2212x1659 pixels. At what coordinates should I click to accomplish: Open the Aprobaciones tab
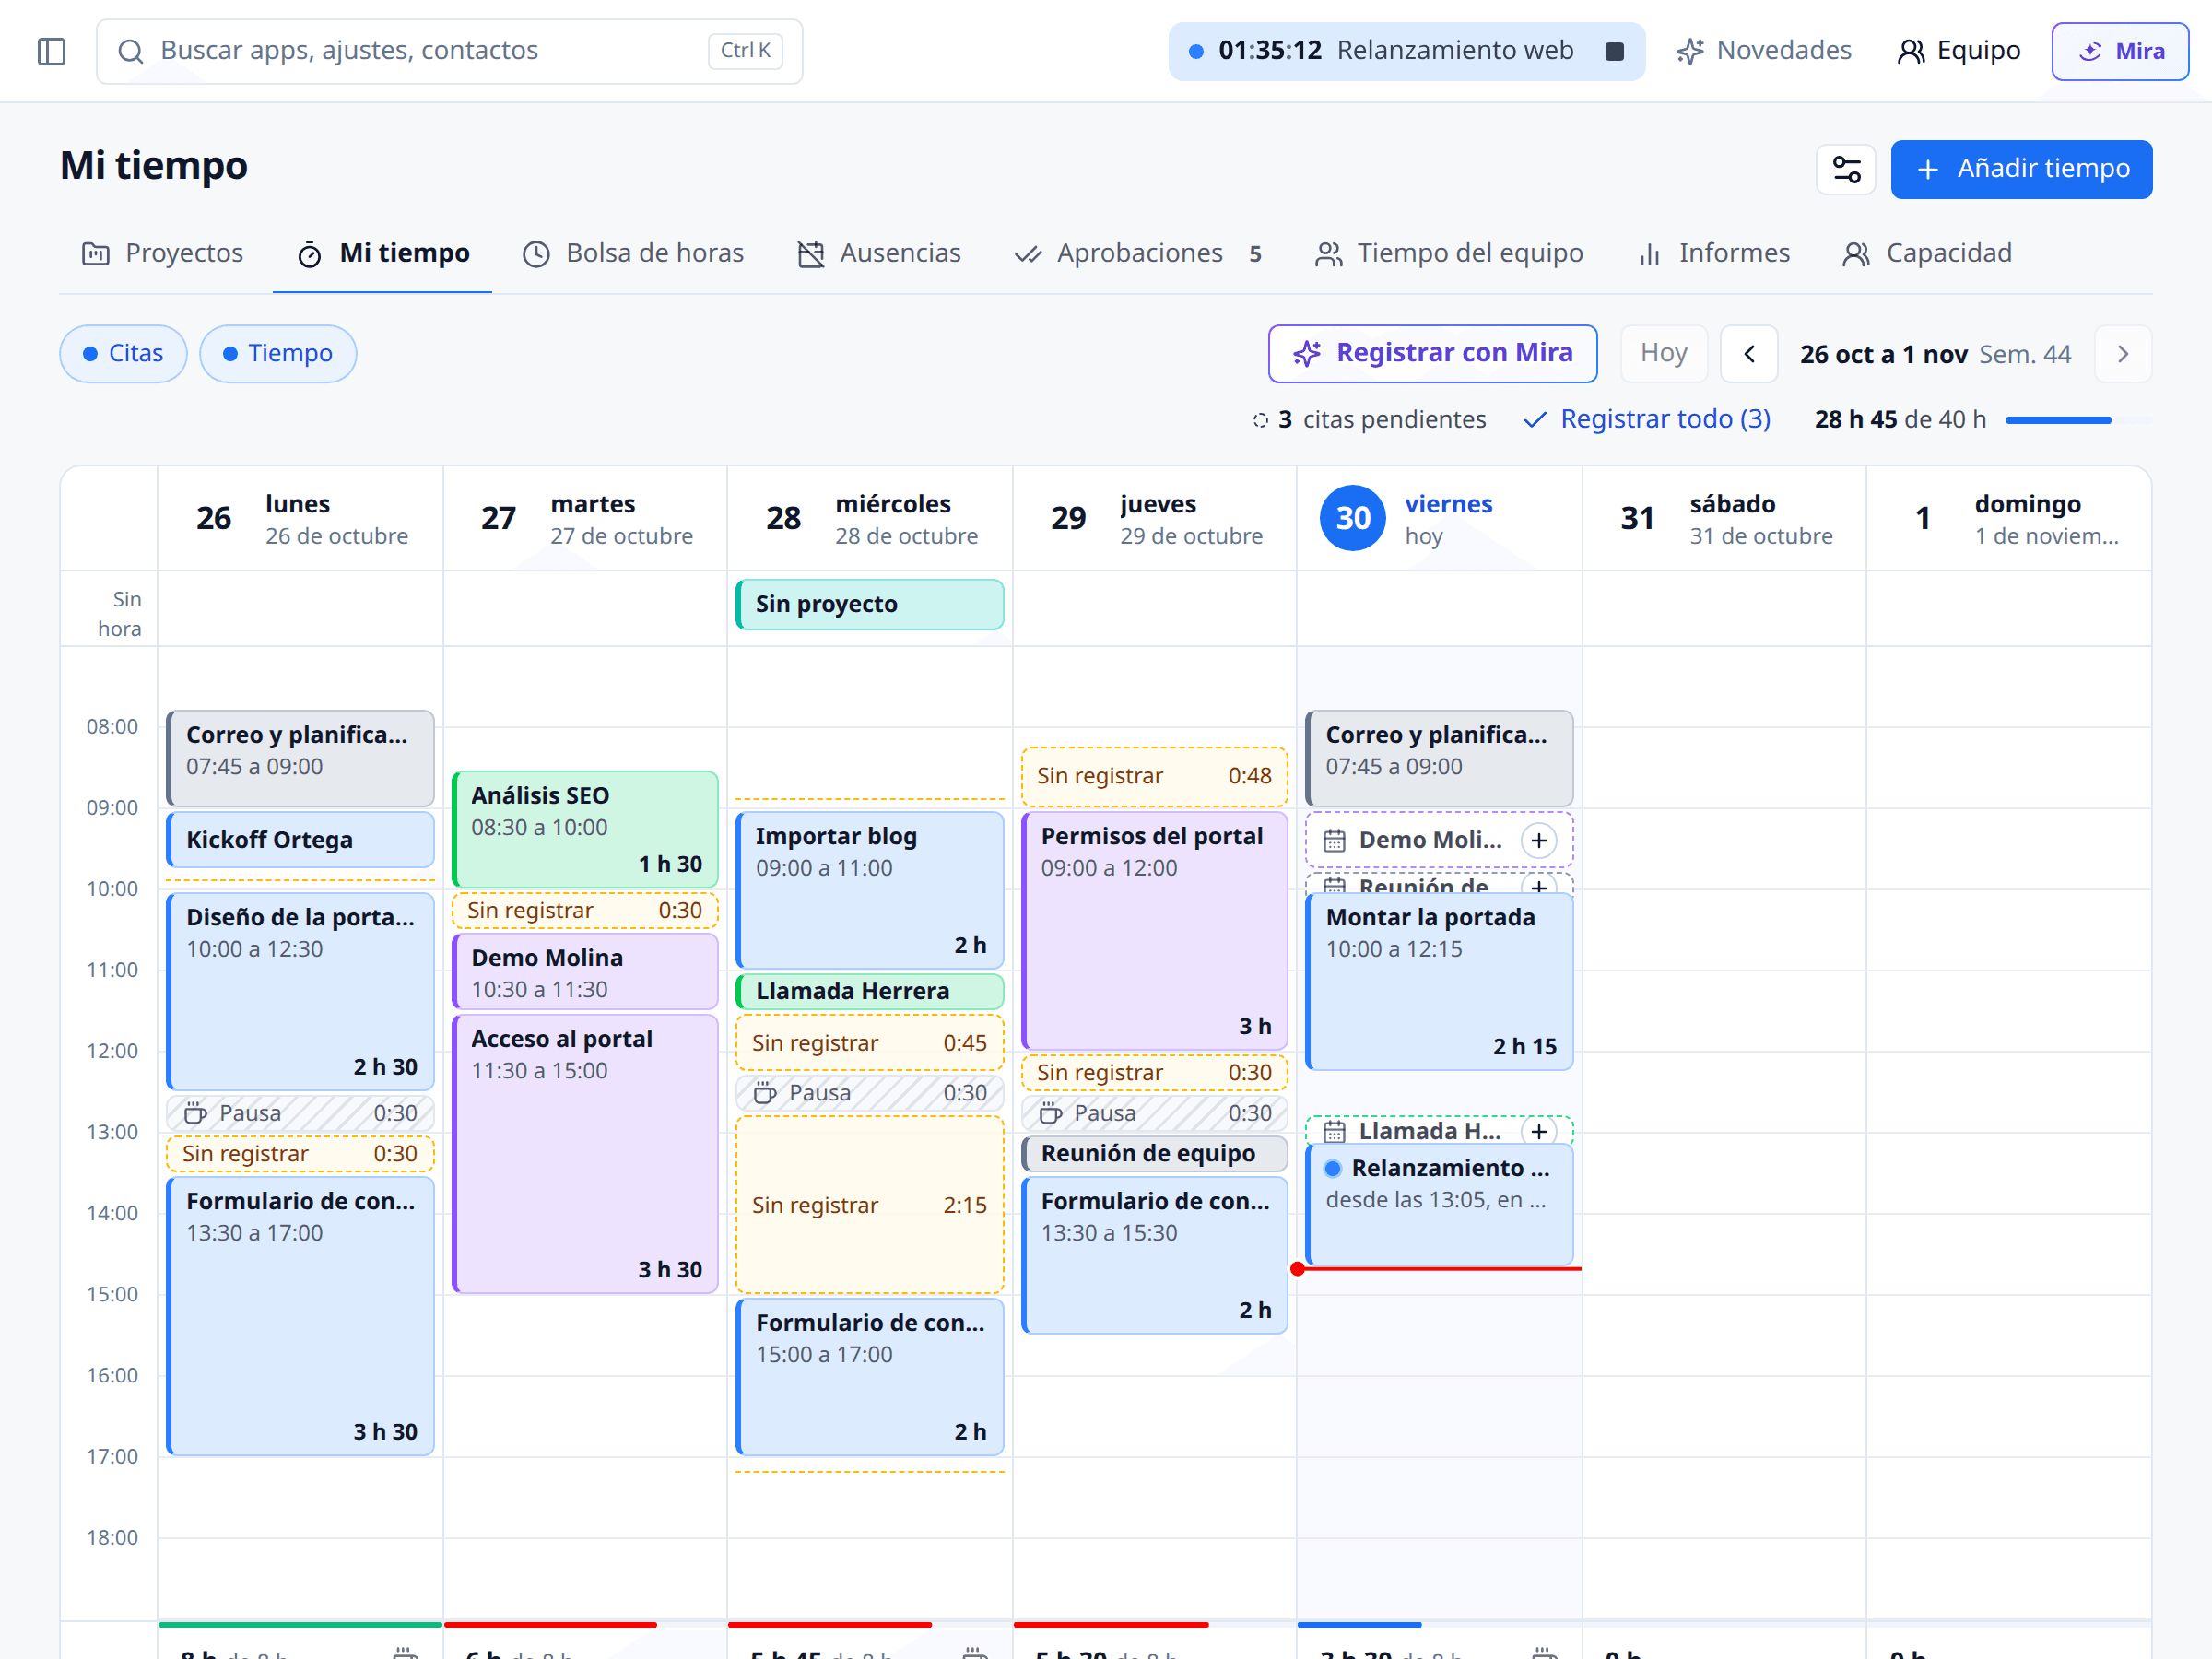[1139, 253]
